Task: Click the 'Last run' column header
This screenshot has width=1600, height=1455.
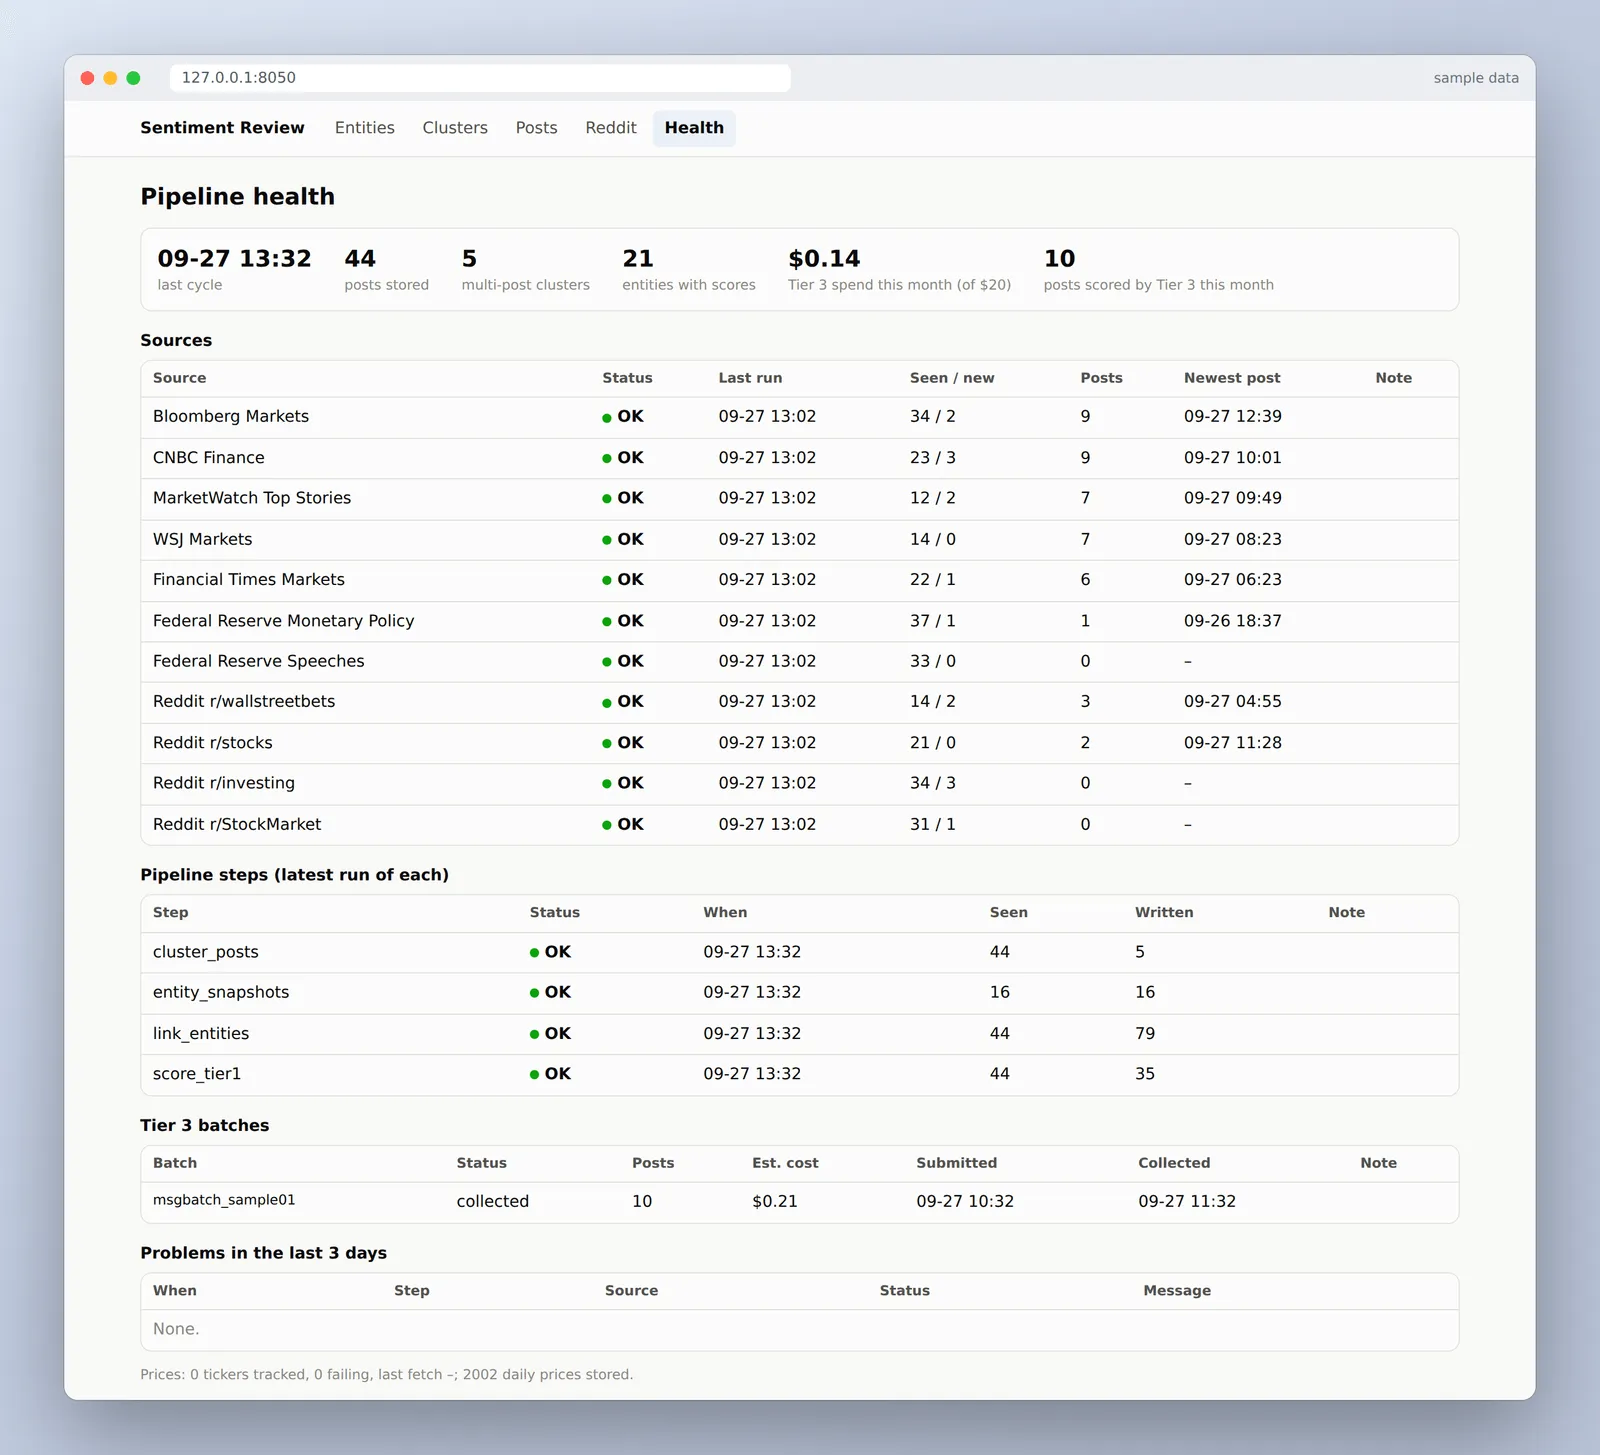Action: click(x=750, y=378)
